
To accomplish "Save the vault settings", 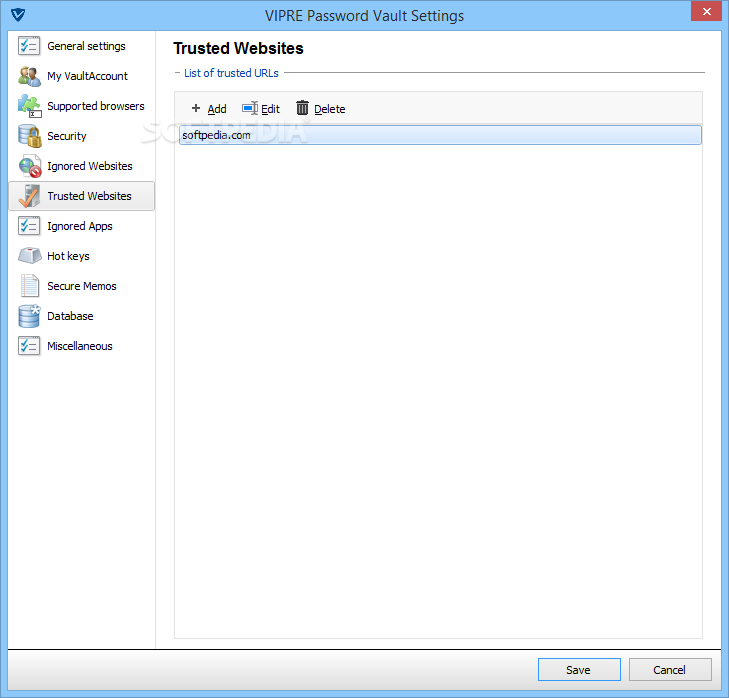I will click(x=579, y=670).
